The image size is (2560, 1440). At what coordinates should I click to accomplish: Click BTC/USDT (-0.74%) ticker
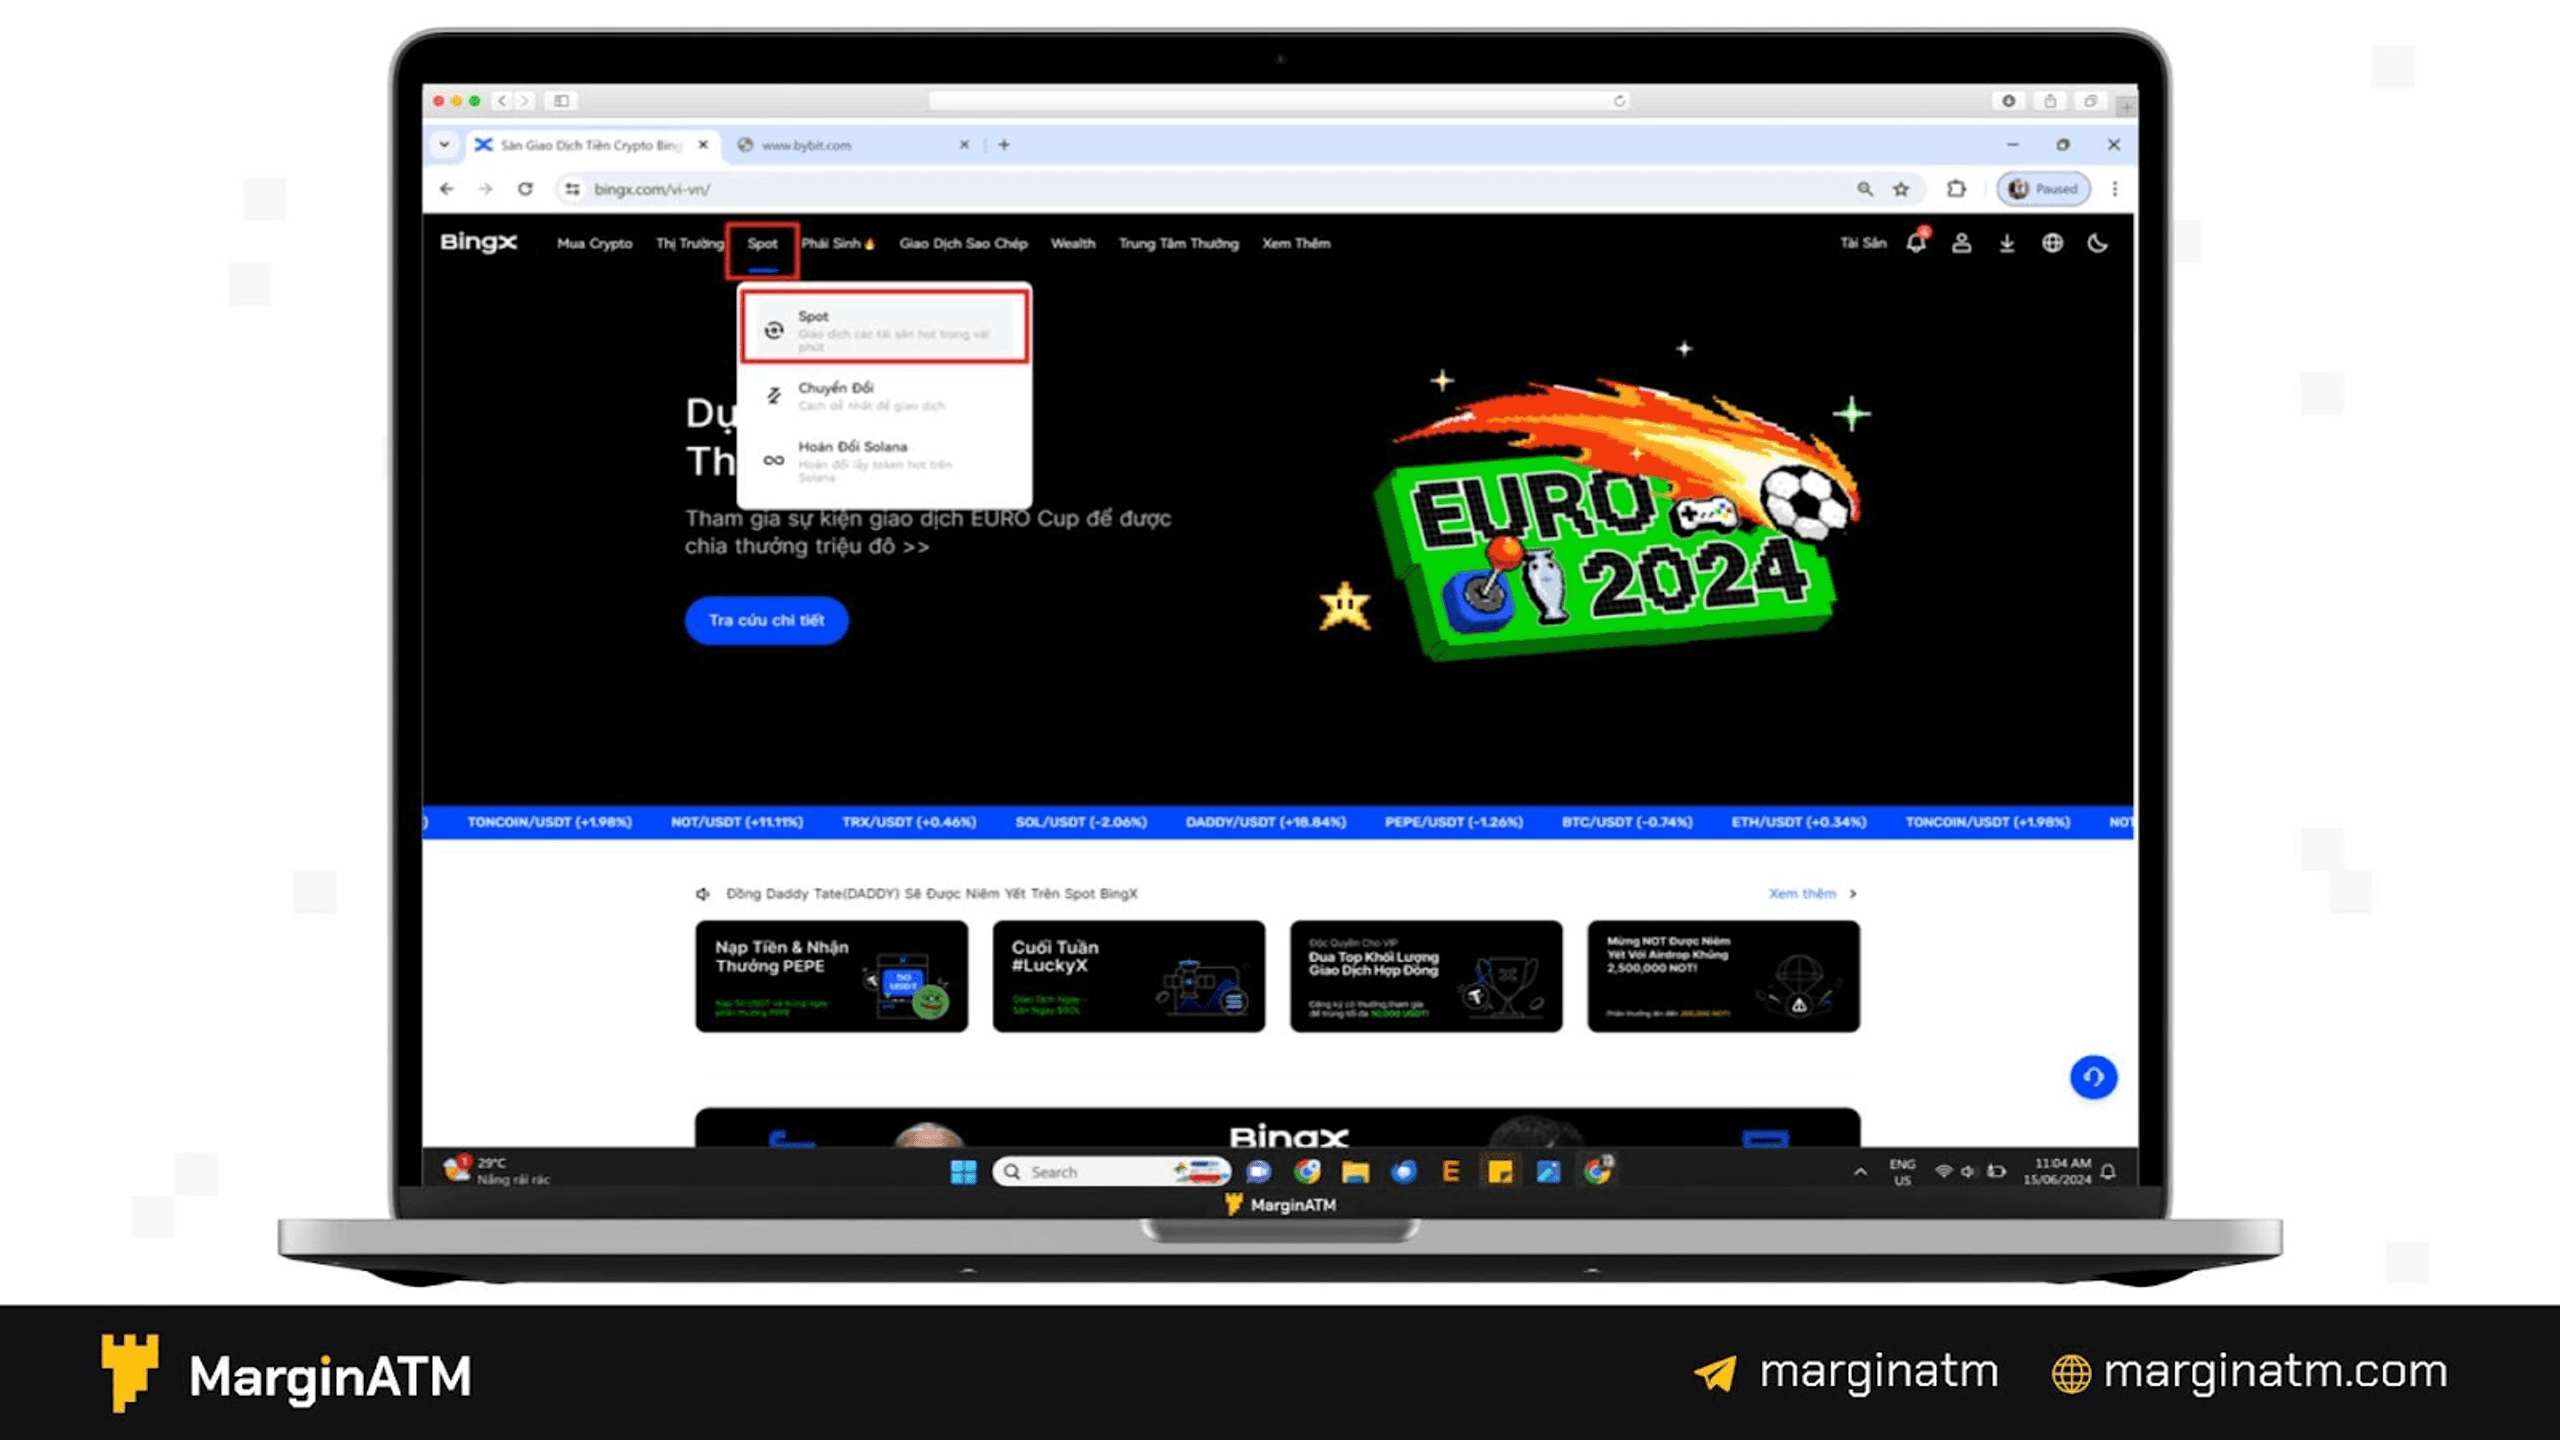coord(1627,822)
